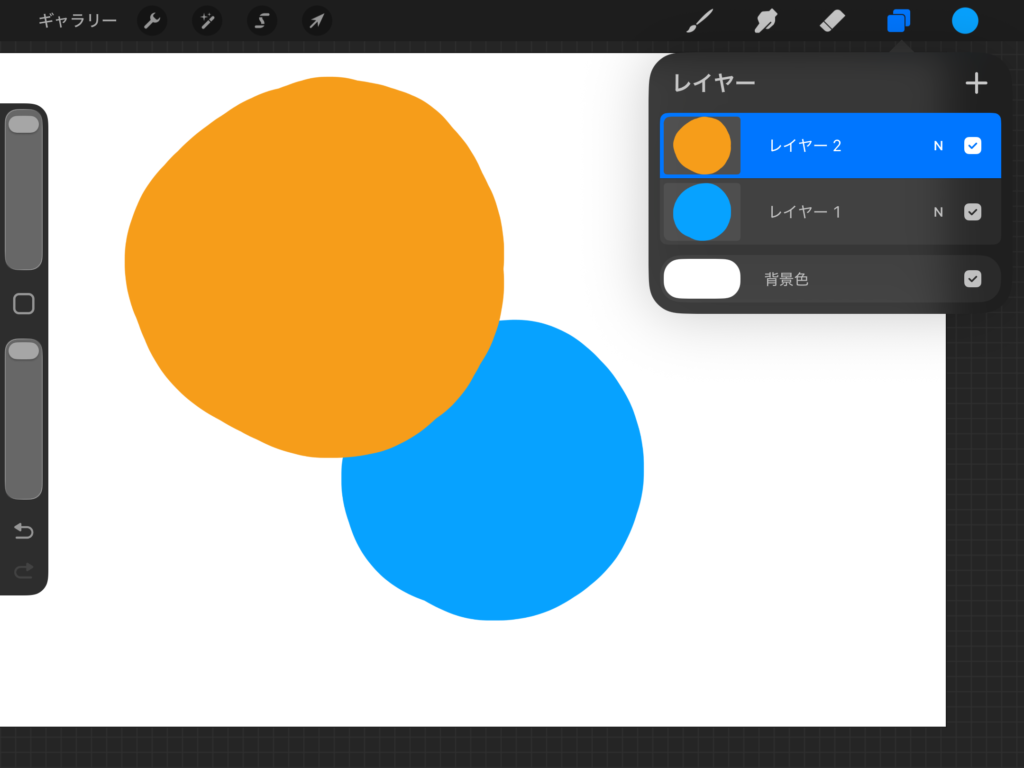Click the 背景色 white thumbnail

click(702, 279)
